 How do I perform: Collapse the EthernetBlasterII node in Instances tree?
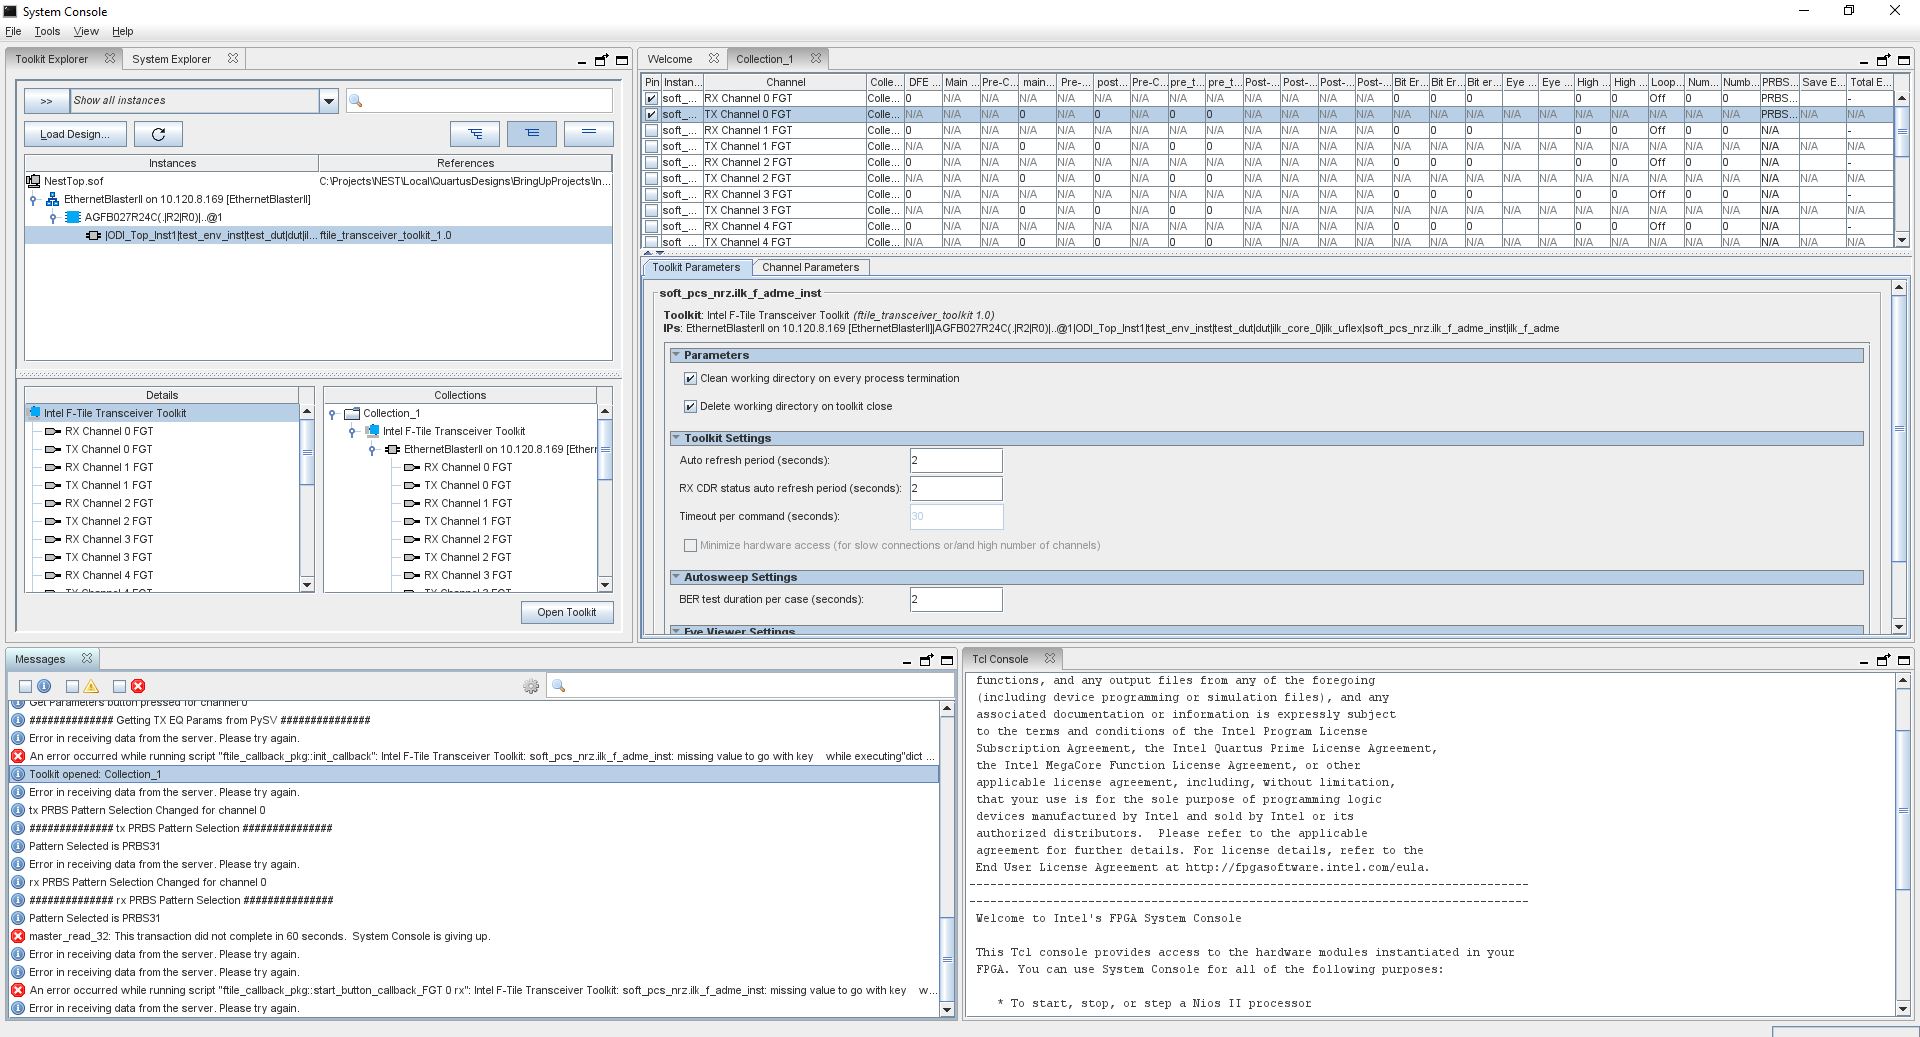pos(33,200)
